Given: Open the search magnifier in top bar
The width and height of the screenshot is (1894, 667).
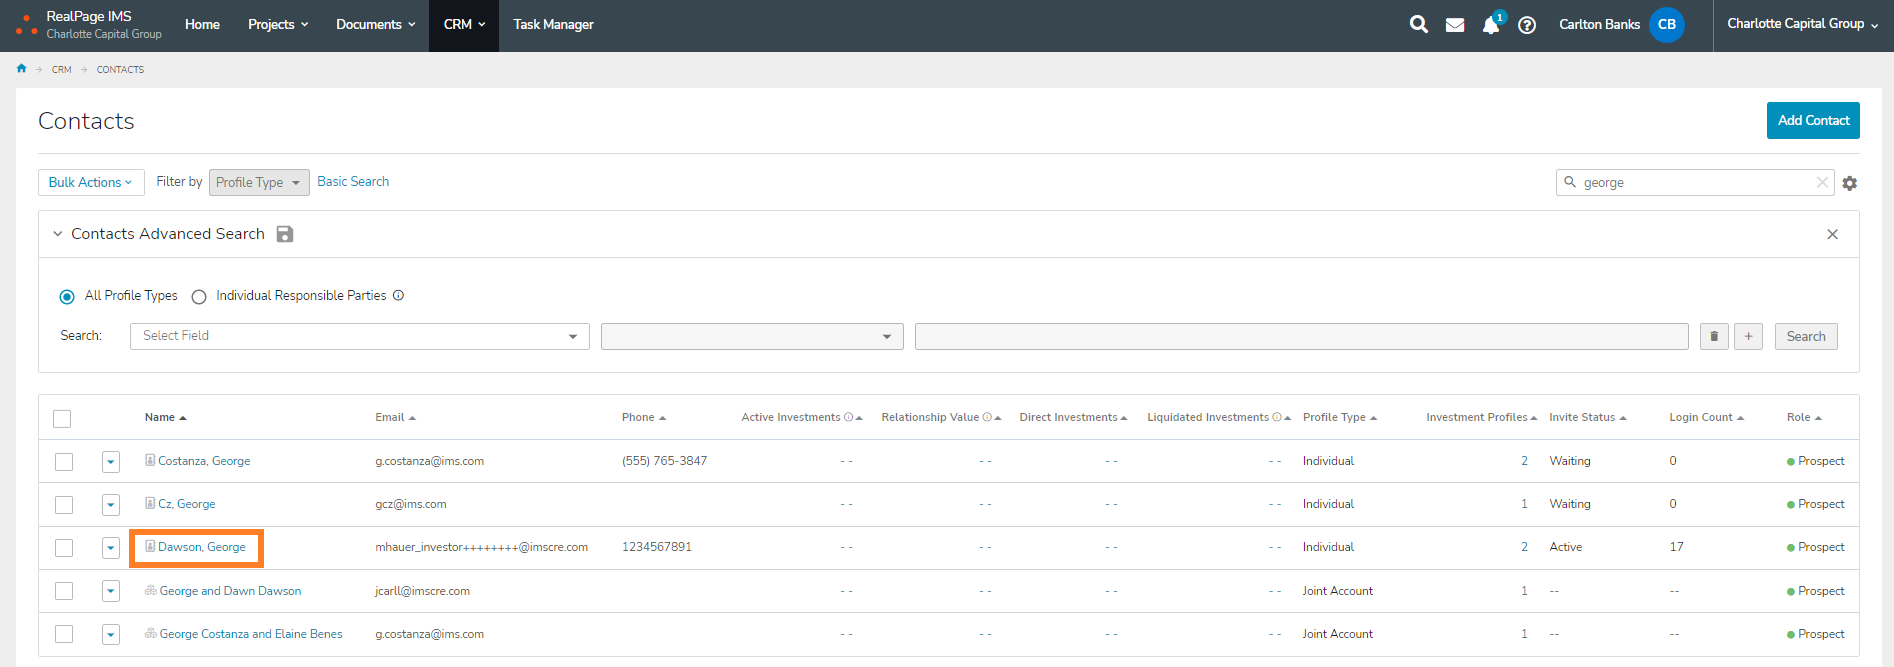Looking at the screenshot, I should point(1418,24).
